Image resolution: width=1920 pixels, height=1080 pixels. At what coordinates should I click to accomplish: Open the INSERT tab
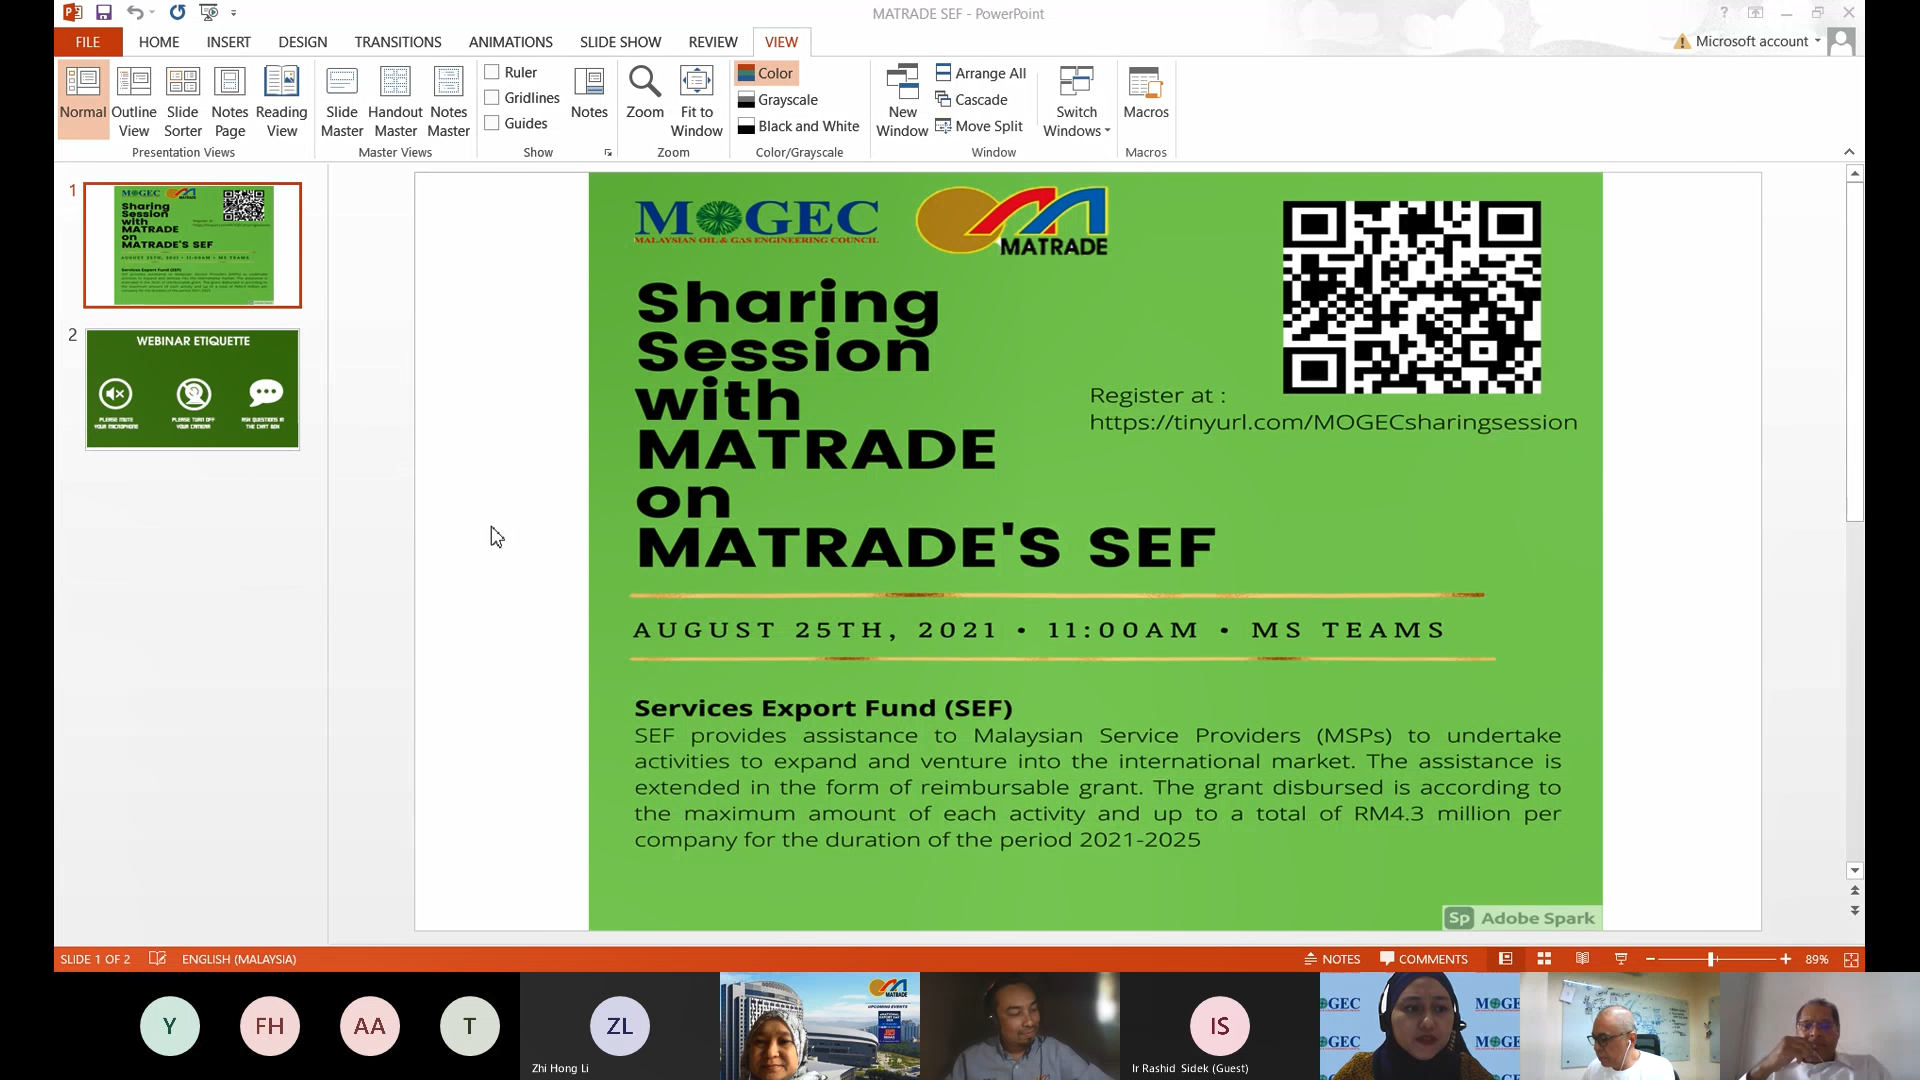(229, 42)
